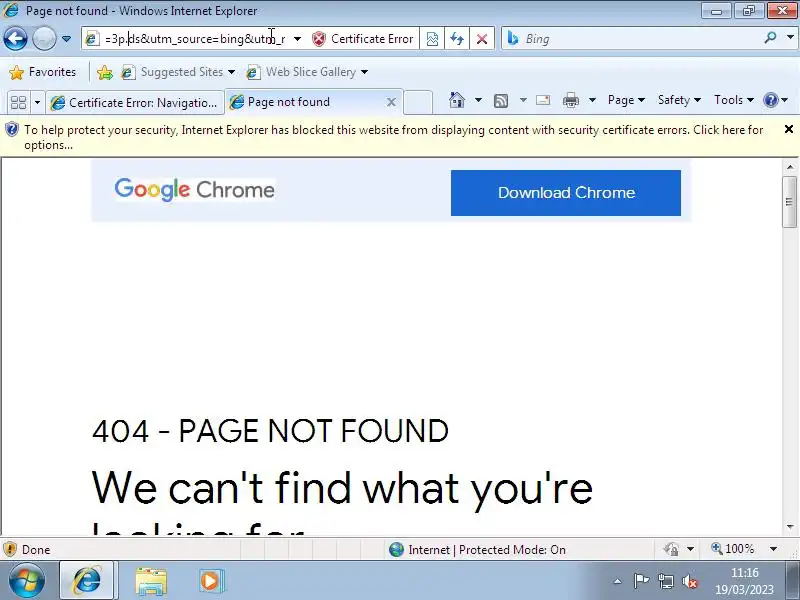Switch to the Certificate Error: Navigation tab

point(135,103)
